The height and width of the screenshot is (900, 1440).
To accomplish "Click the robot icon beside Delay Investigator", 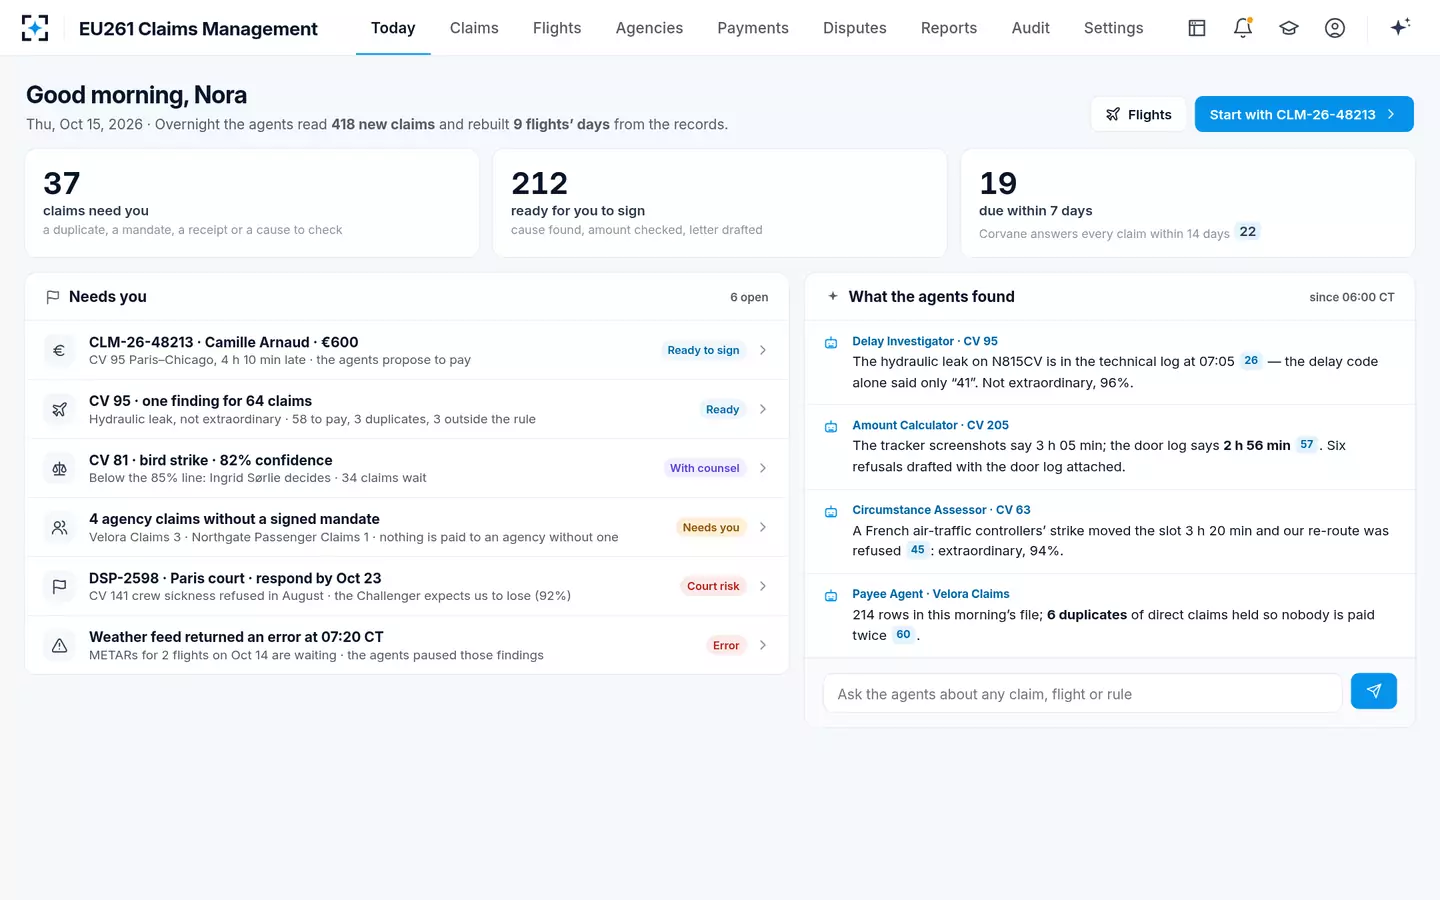I will tap(831, 343).
